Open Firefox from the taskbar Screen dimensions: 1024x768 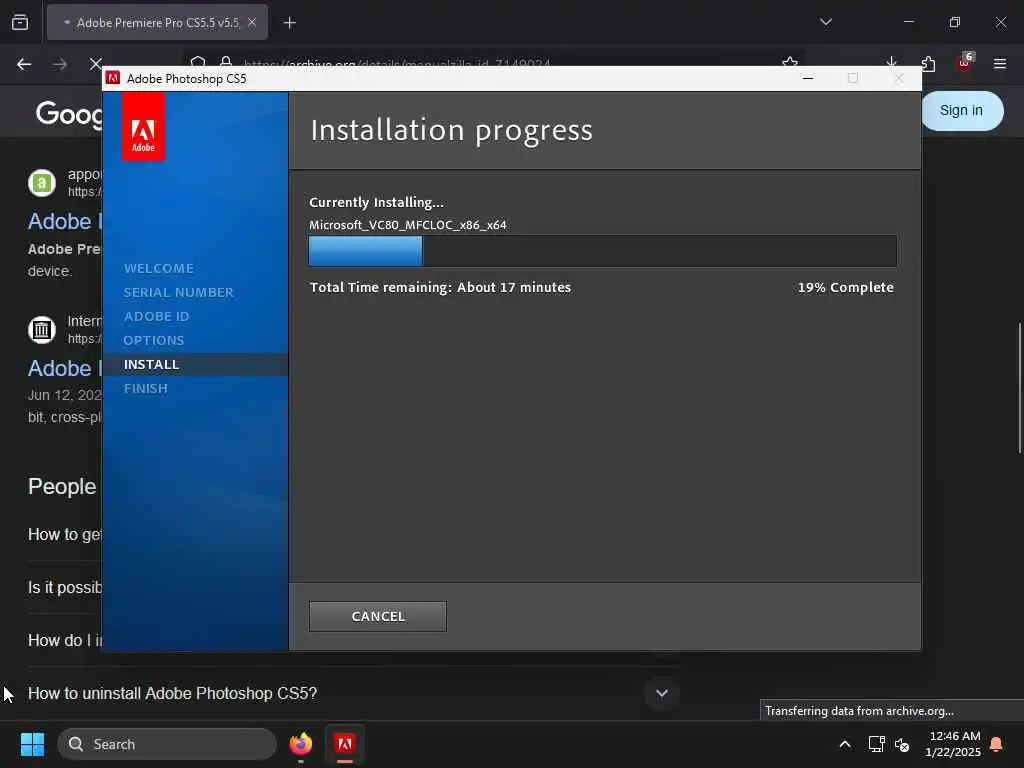[x=301, y=744]
